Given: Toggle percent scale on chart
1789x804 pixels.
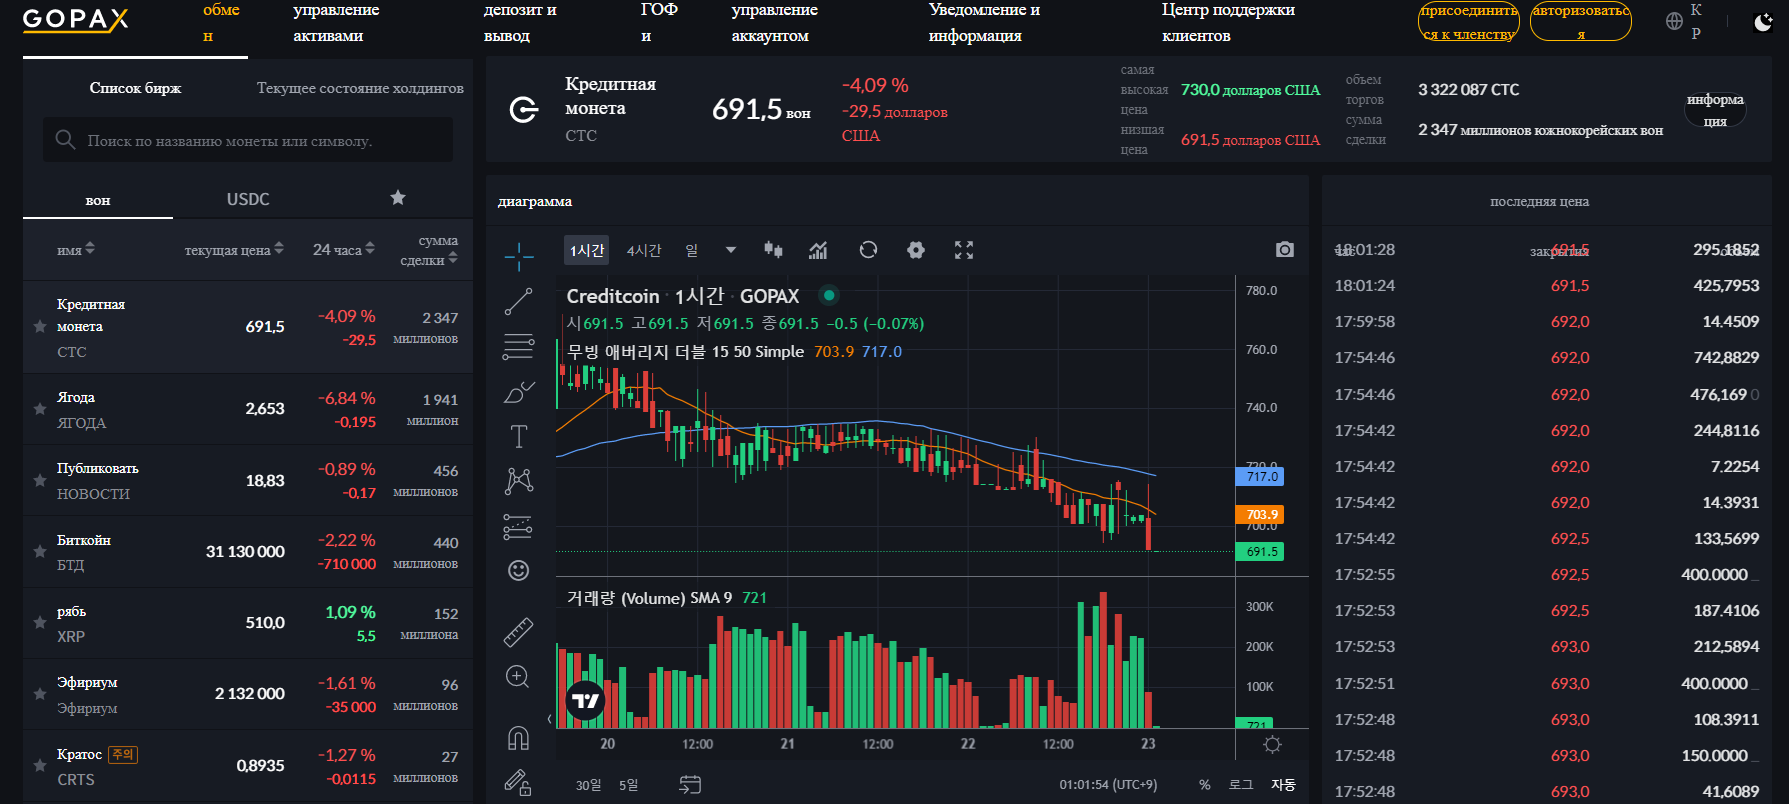Looking at the screenshot, I should point(1205,785).
